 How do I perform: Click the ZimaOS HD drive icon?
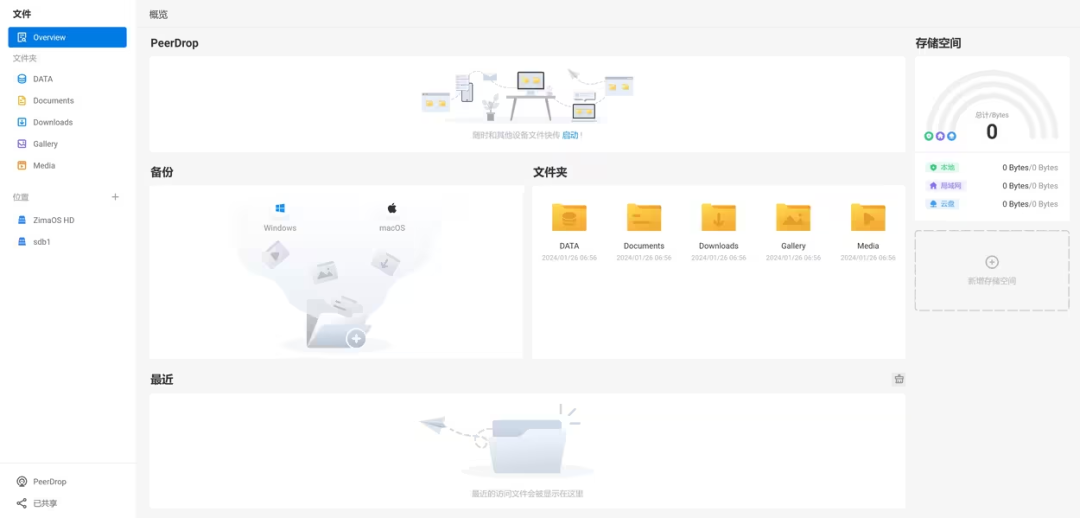pos(21,220)
